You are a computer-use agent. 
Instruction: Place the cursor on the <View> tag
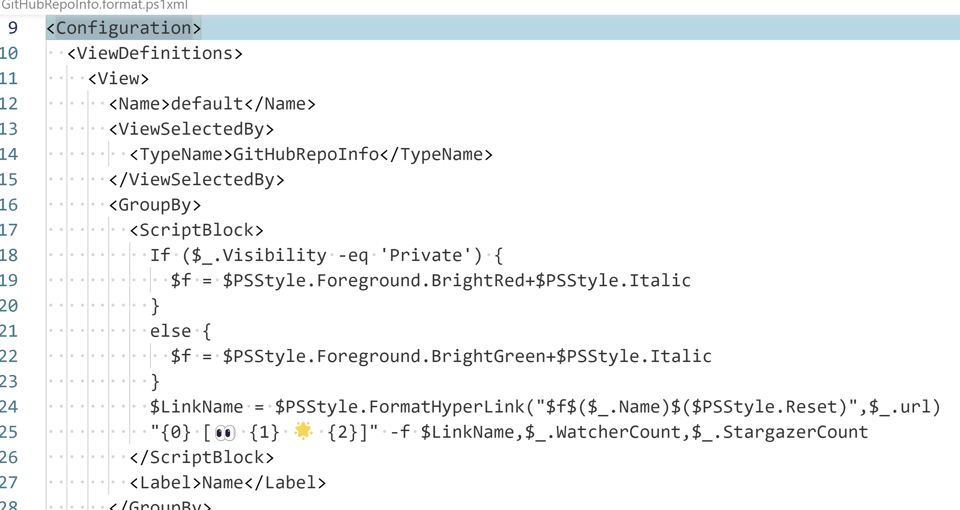pyautogui.click(x=119, y=78)
